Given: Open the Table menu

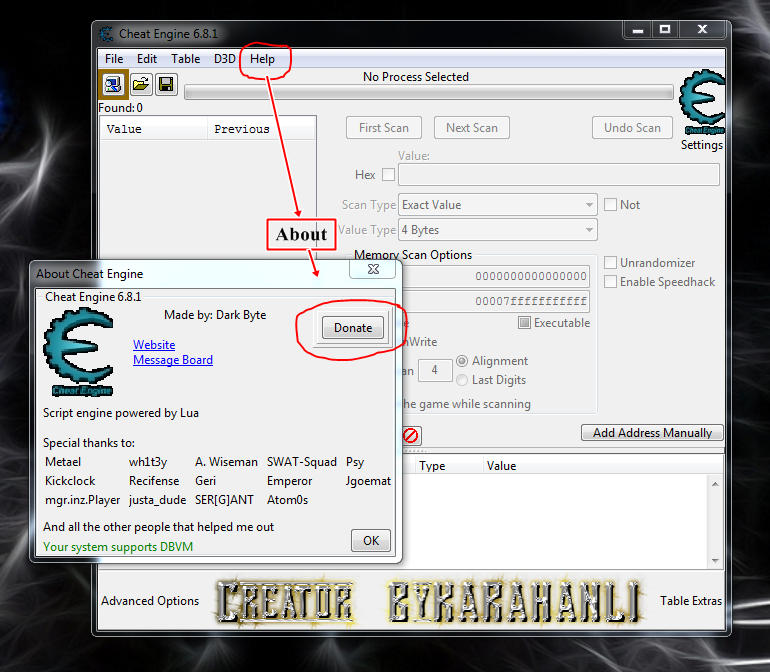Looking at the screenshot, I should 185,59.
